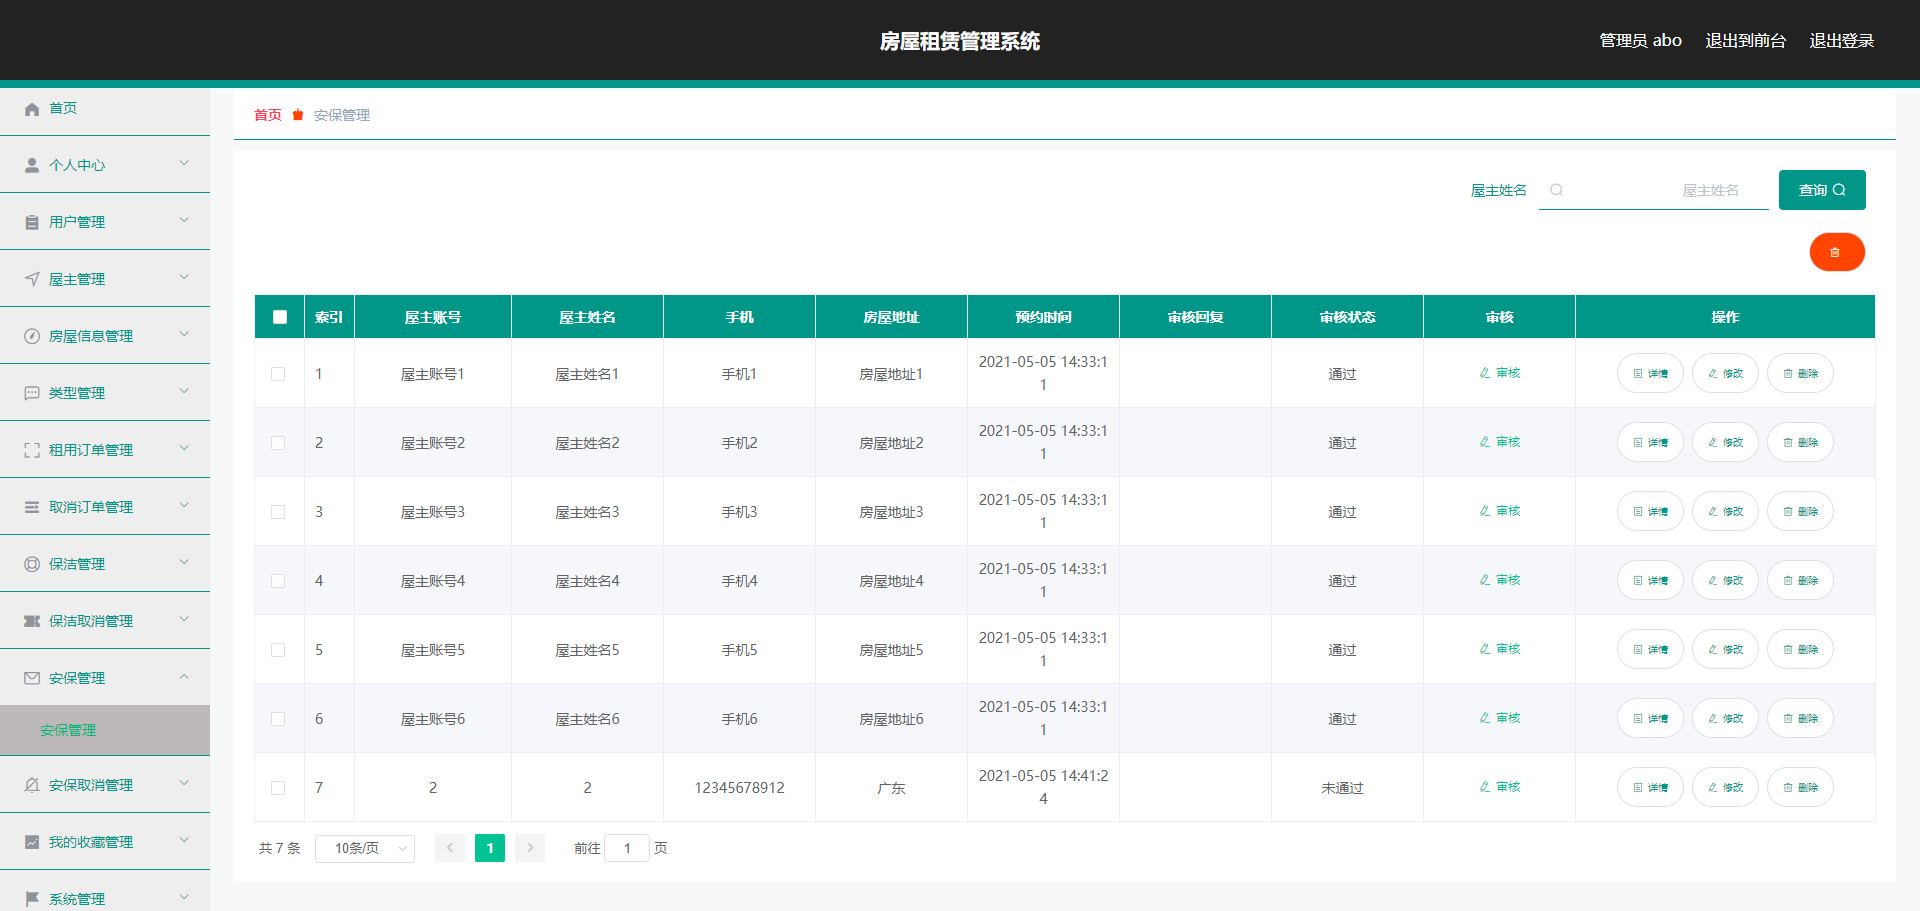This screenshot has height=911, width=1920.
Task: Click the 查询 search button
Action: [x=1822, y=190]
